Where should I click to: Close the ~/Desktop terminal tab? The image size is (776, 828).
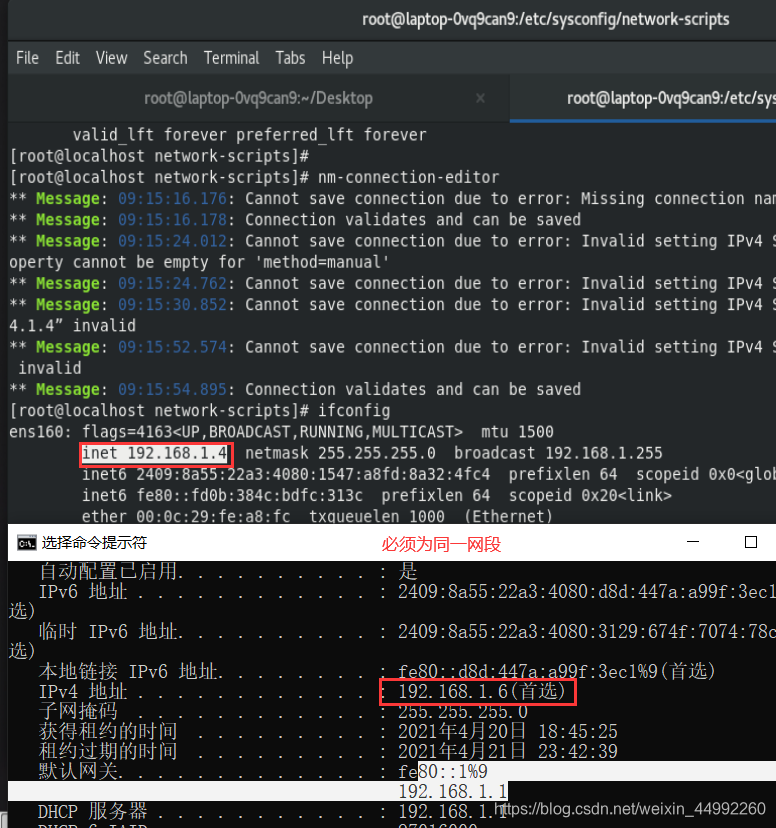point(480,98)
